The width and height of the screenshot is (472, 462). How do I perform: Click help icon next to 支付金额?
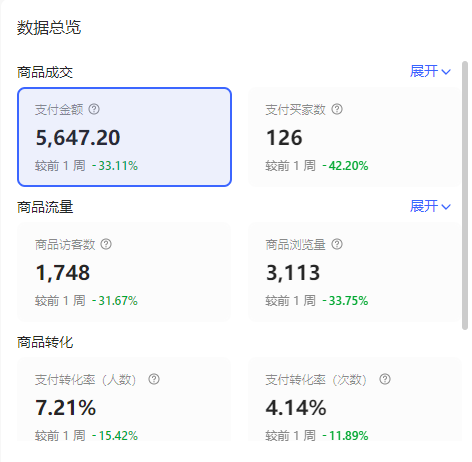pyautogui.click(x=94, y=109)
